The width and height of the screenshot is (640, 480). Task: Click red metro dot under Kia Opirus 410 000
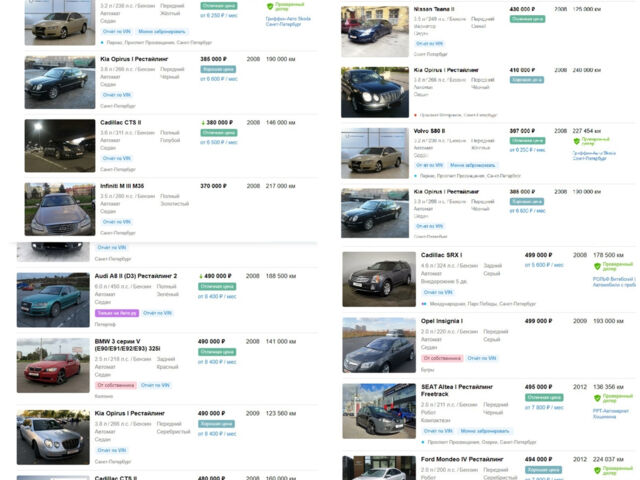click(416, 115)
